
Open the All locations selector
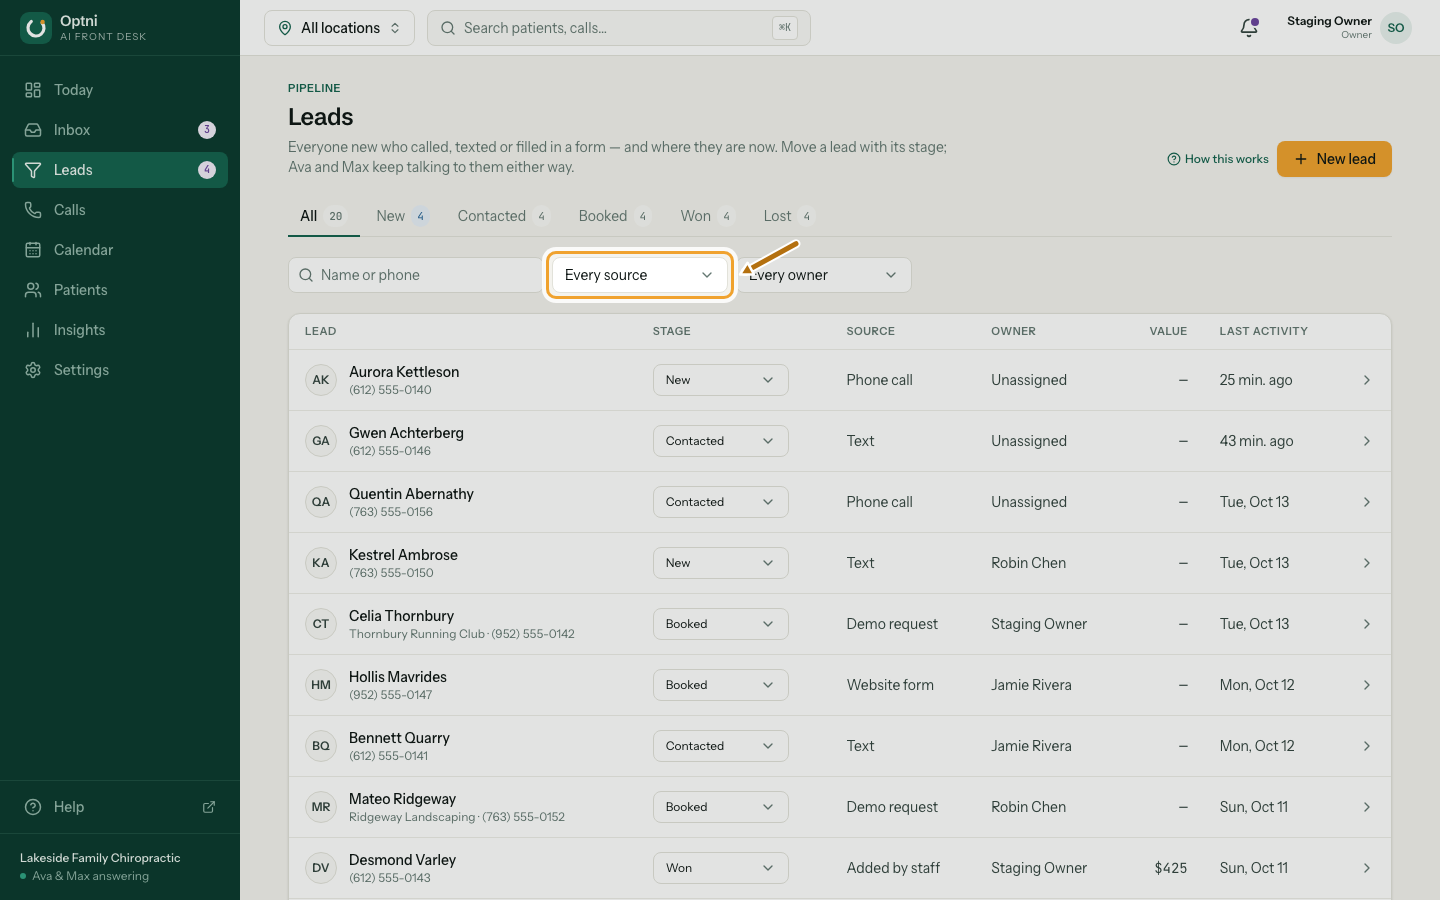click(x=339, y=28)
